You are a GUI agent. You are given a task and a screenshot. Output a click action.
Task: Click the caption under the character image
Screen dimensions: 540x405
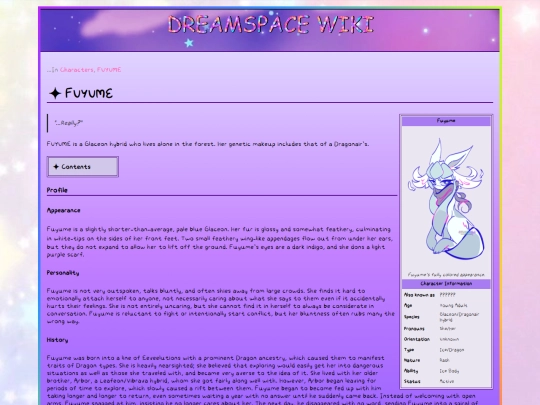tap(446, 275)
